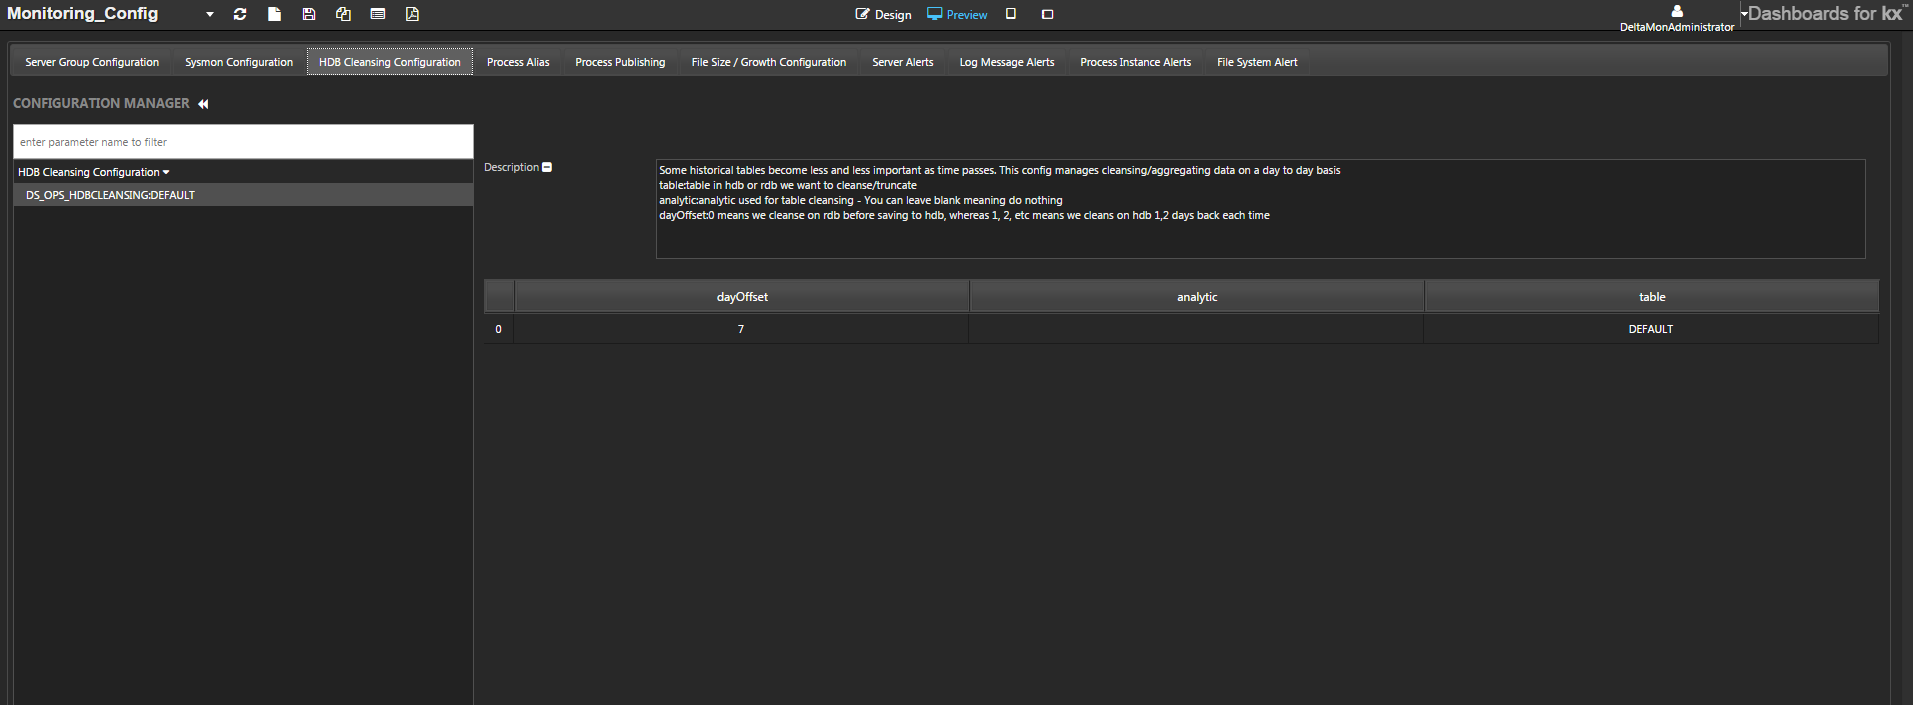Open Process Publishing tab

click(620, 62)
